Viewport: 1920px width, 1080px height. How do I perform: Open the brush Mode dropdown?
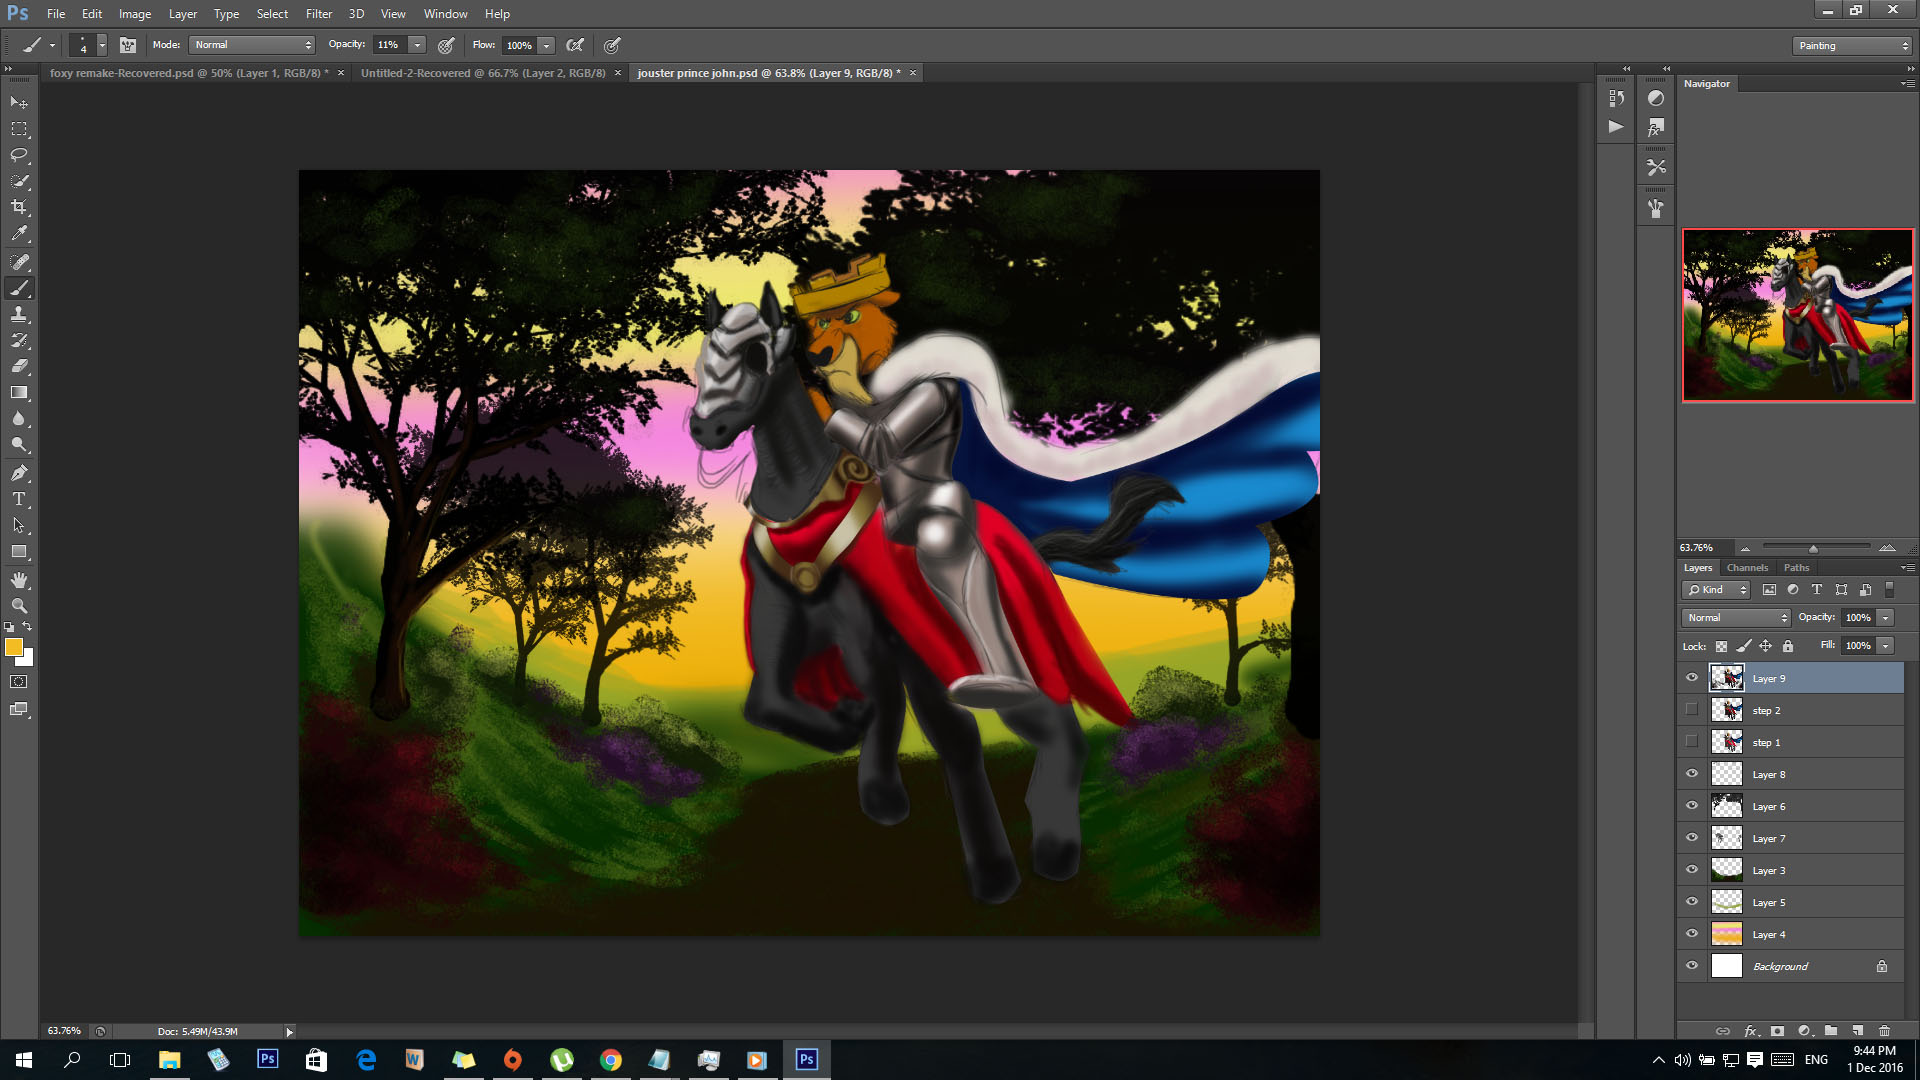(x=252, y=45)
